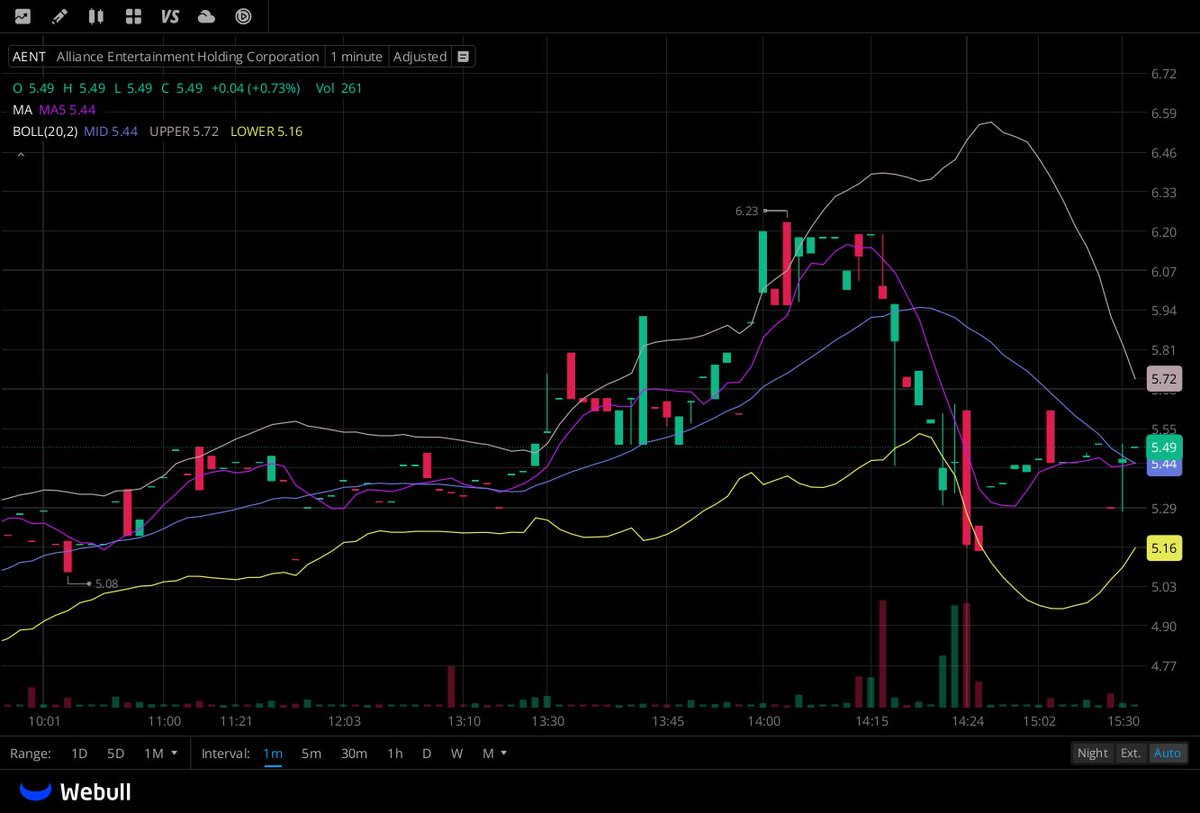Click the 5.08 low price marker
This screenshot has height=813, width=1200.
coord(107,583)
